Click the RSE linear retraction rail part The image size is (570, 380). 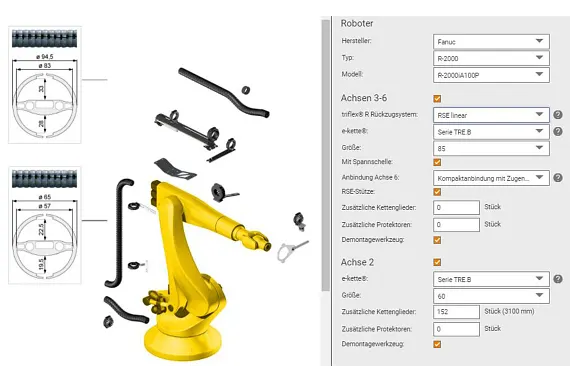187,129
